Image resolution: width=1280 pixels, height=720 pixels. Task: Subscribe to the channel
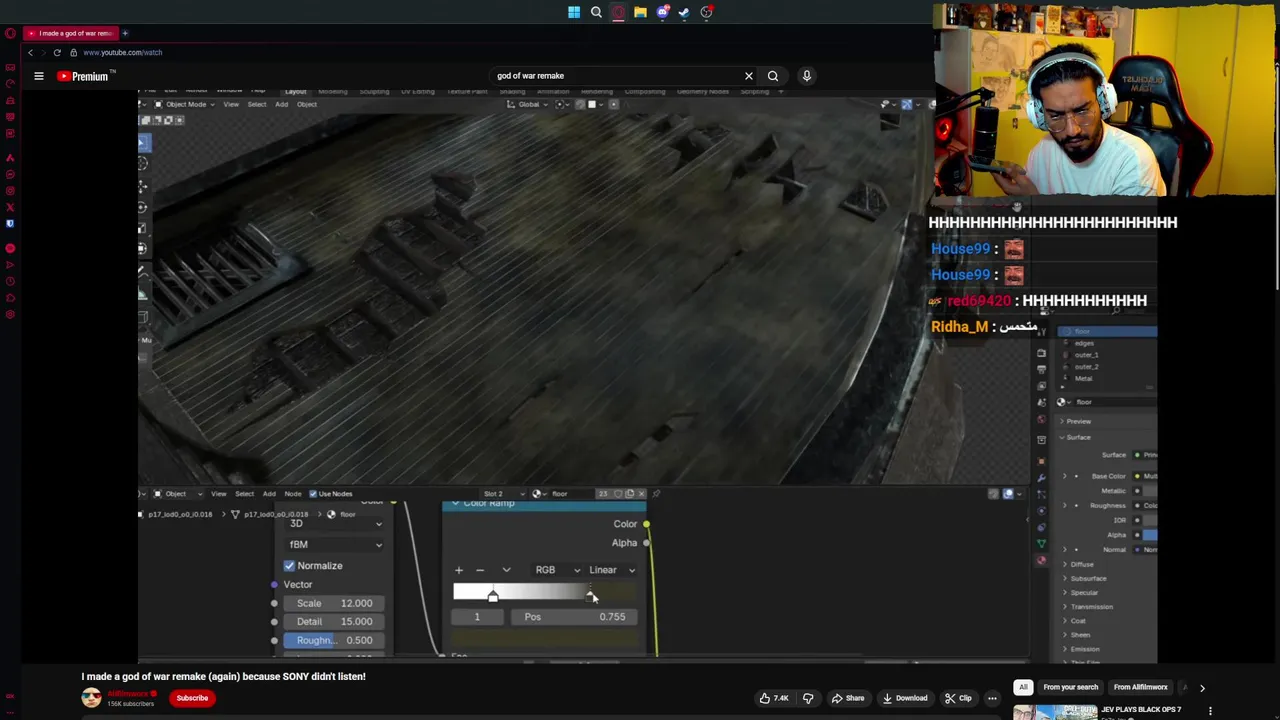pyautogui.click(x=192, y=698)
